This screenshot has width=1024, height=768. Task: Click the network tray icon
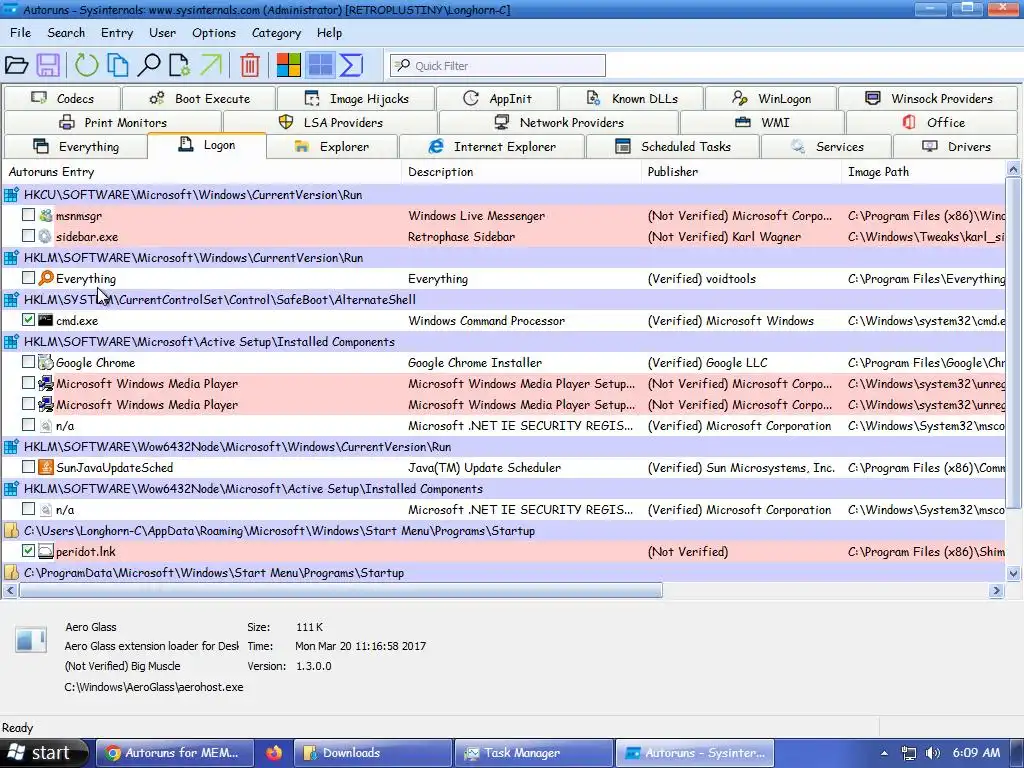coord(908,753)
